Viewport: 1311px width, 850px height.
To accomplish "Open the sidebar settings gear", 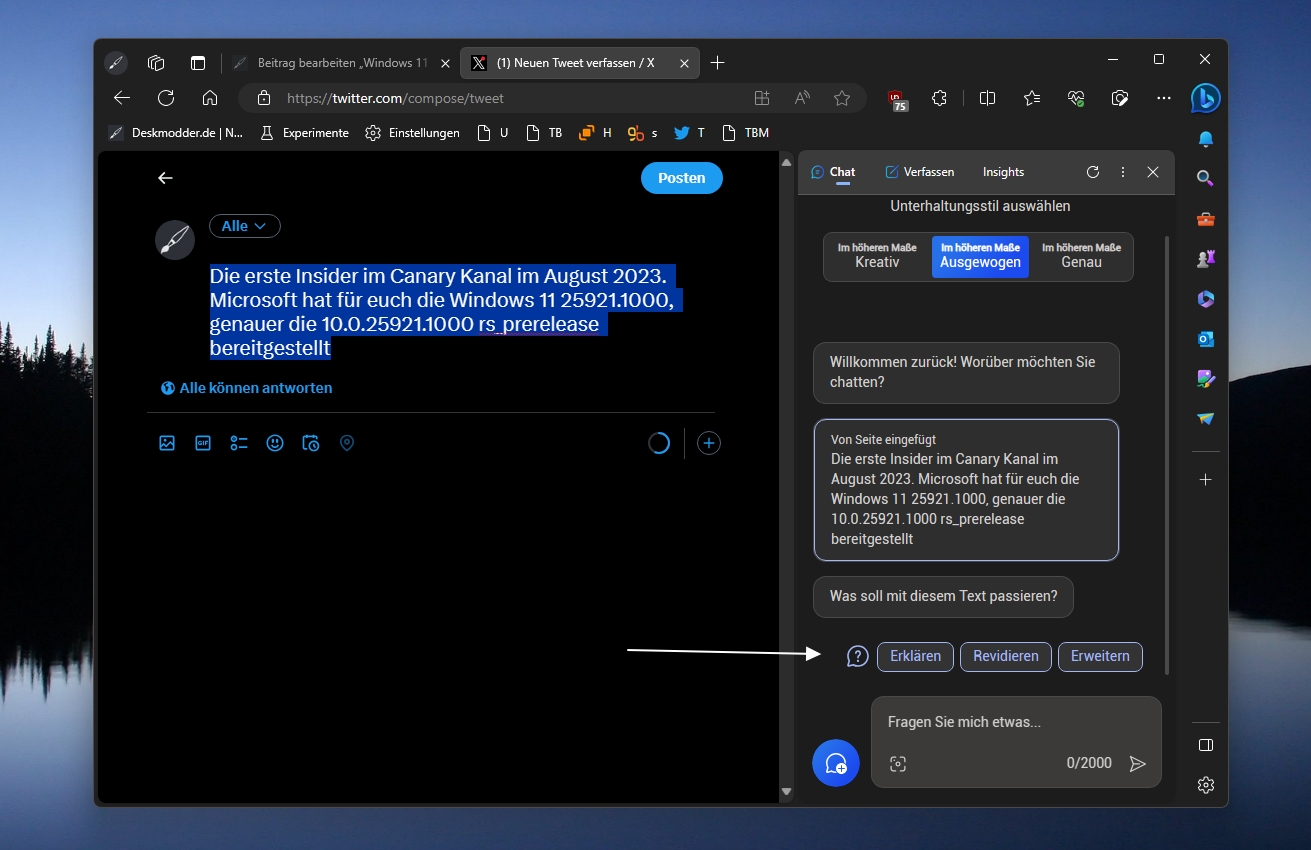I will pyautogui.click(x=1206, y=785).
